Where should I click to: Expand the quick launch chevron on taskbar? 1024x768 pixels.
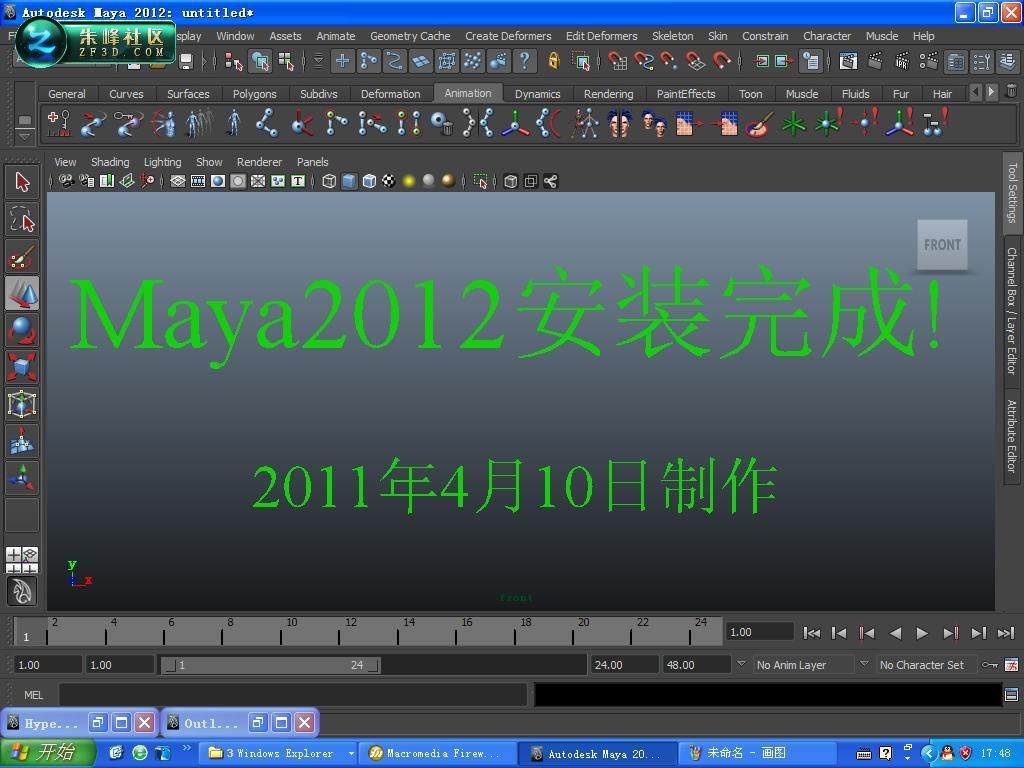187,747
